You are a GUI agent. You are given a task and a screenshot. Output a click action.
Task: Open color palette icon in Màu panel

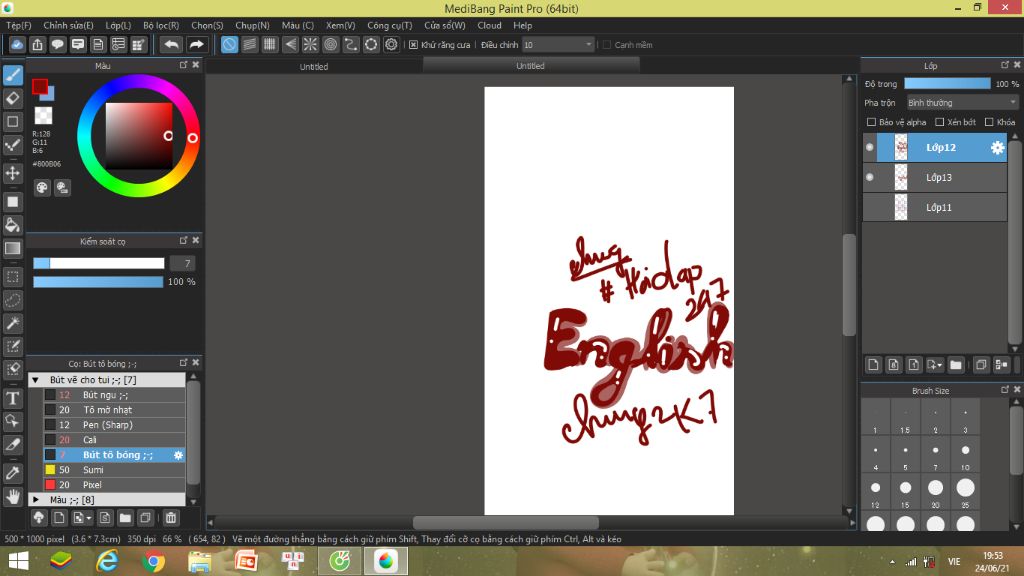tap(42, 188)
